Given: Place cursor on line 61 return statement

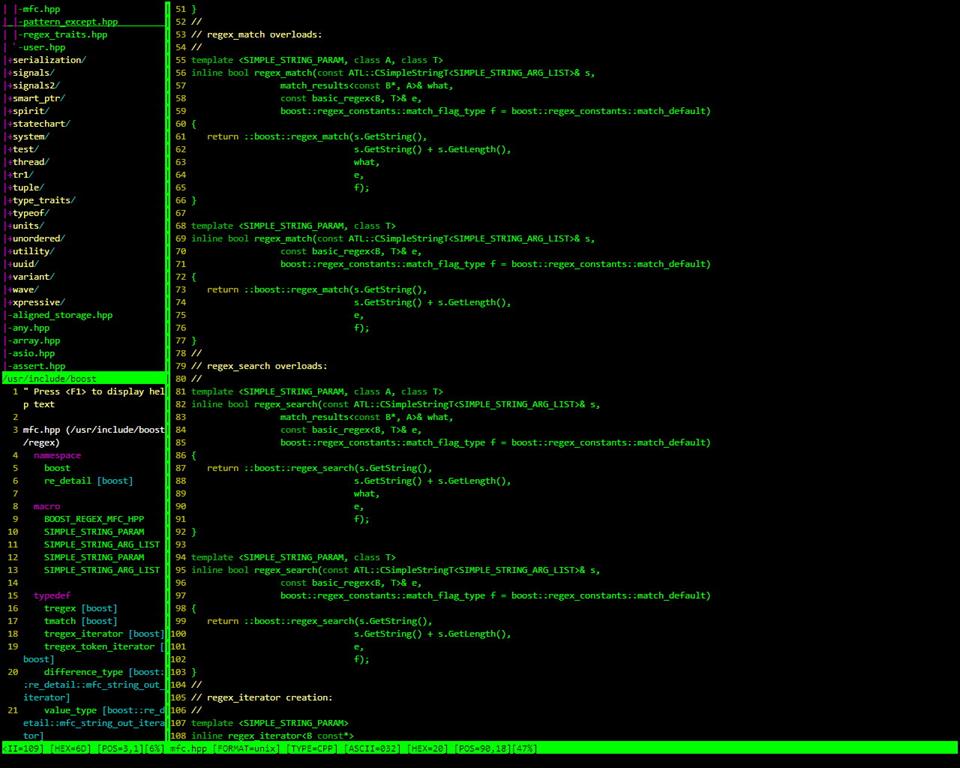Looking at the screenshot, I should (317, 137).
